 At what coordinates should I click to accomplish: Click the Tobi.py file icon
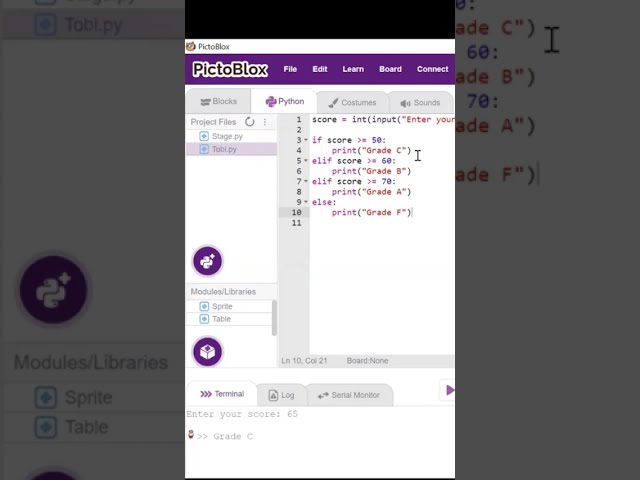point(204,149)
